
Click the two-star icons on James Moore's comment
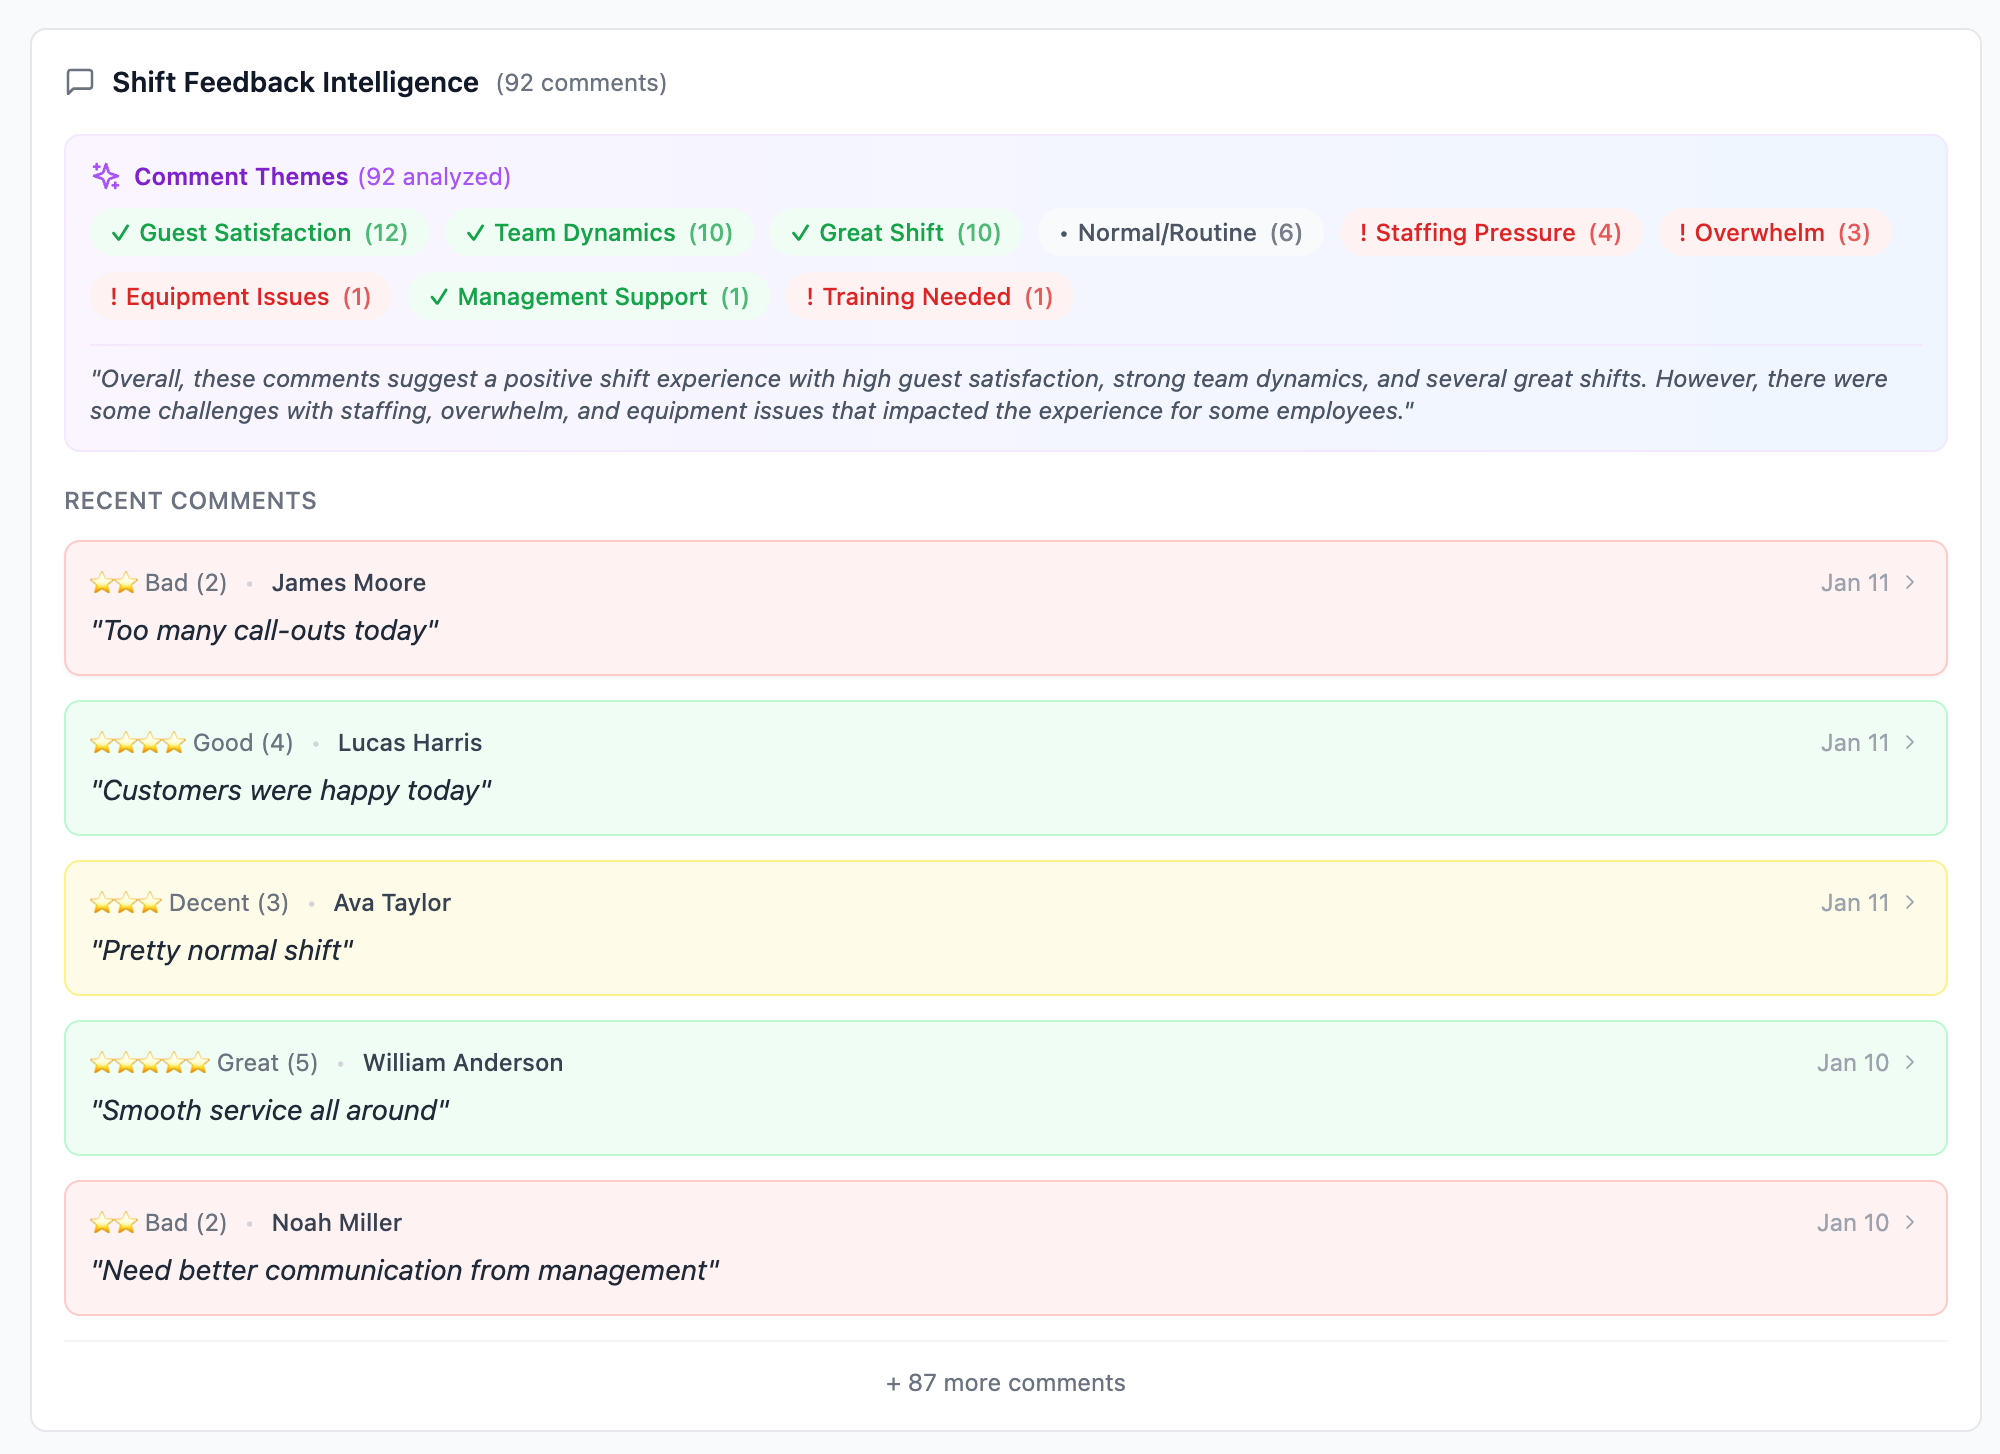point(115,581)
